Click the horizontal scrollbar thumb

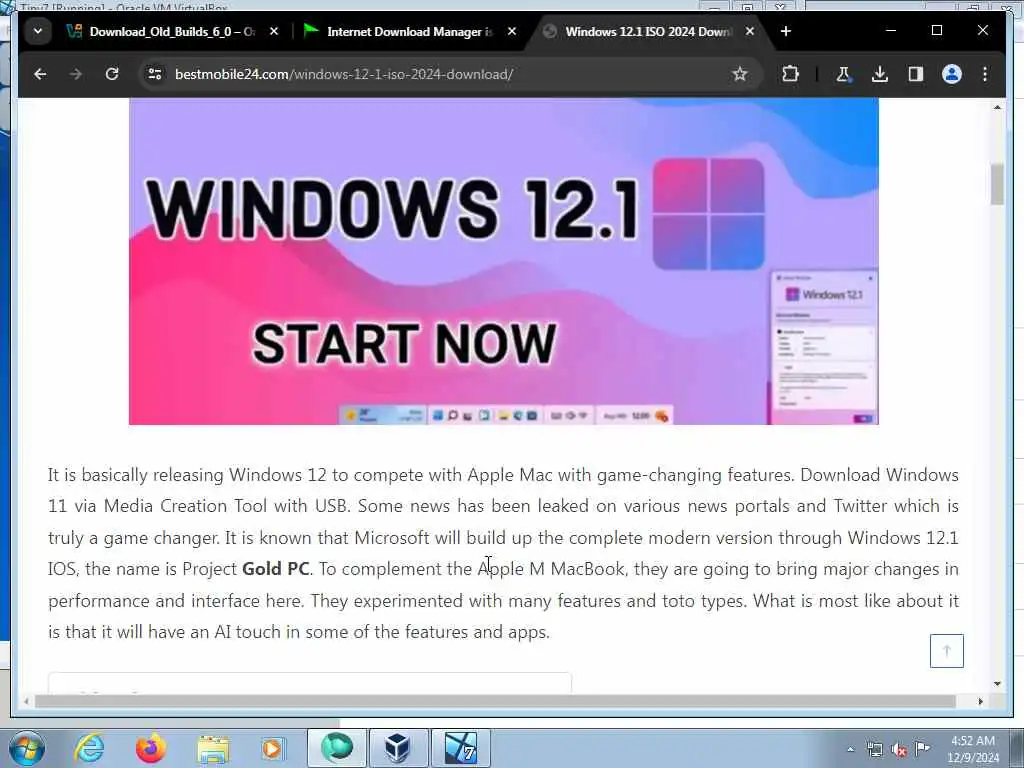495,701
